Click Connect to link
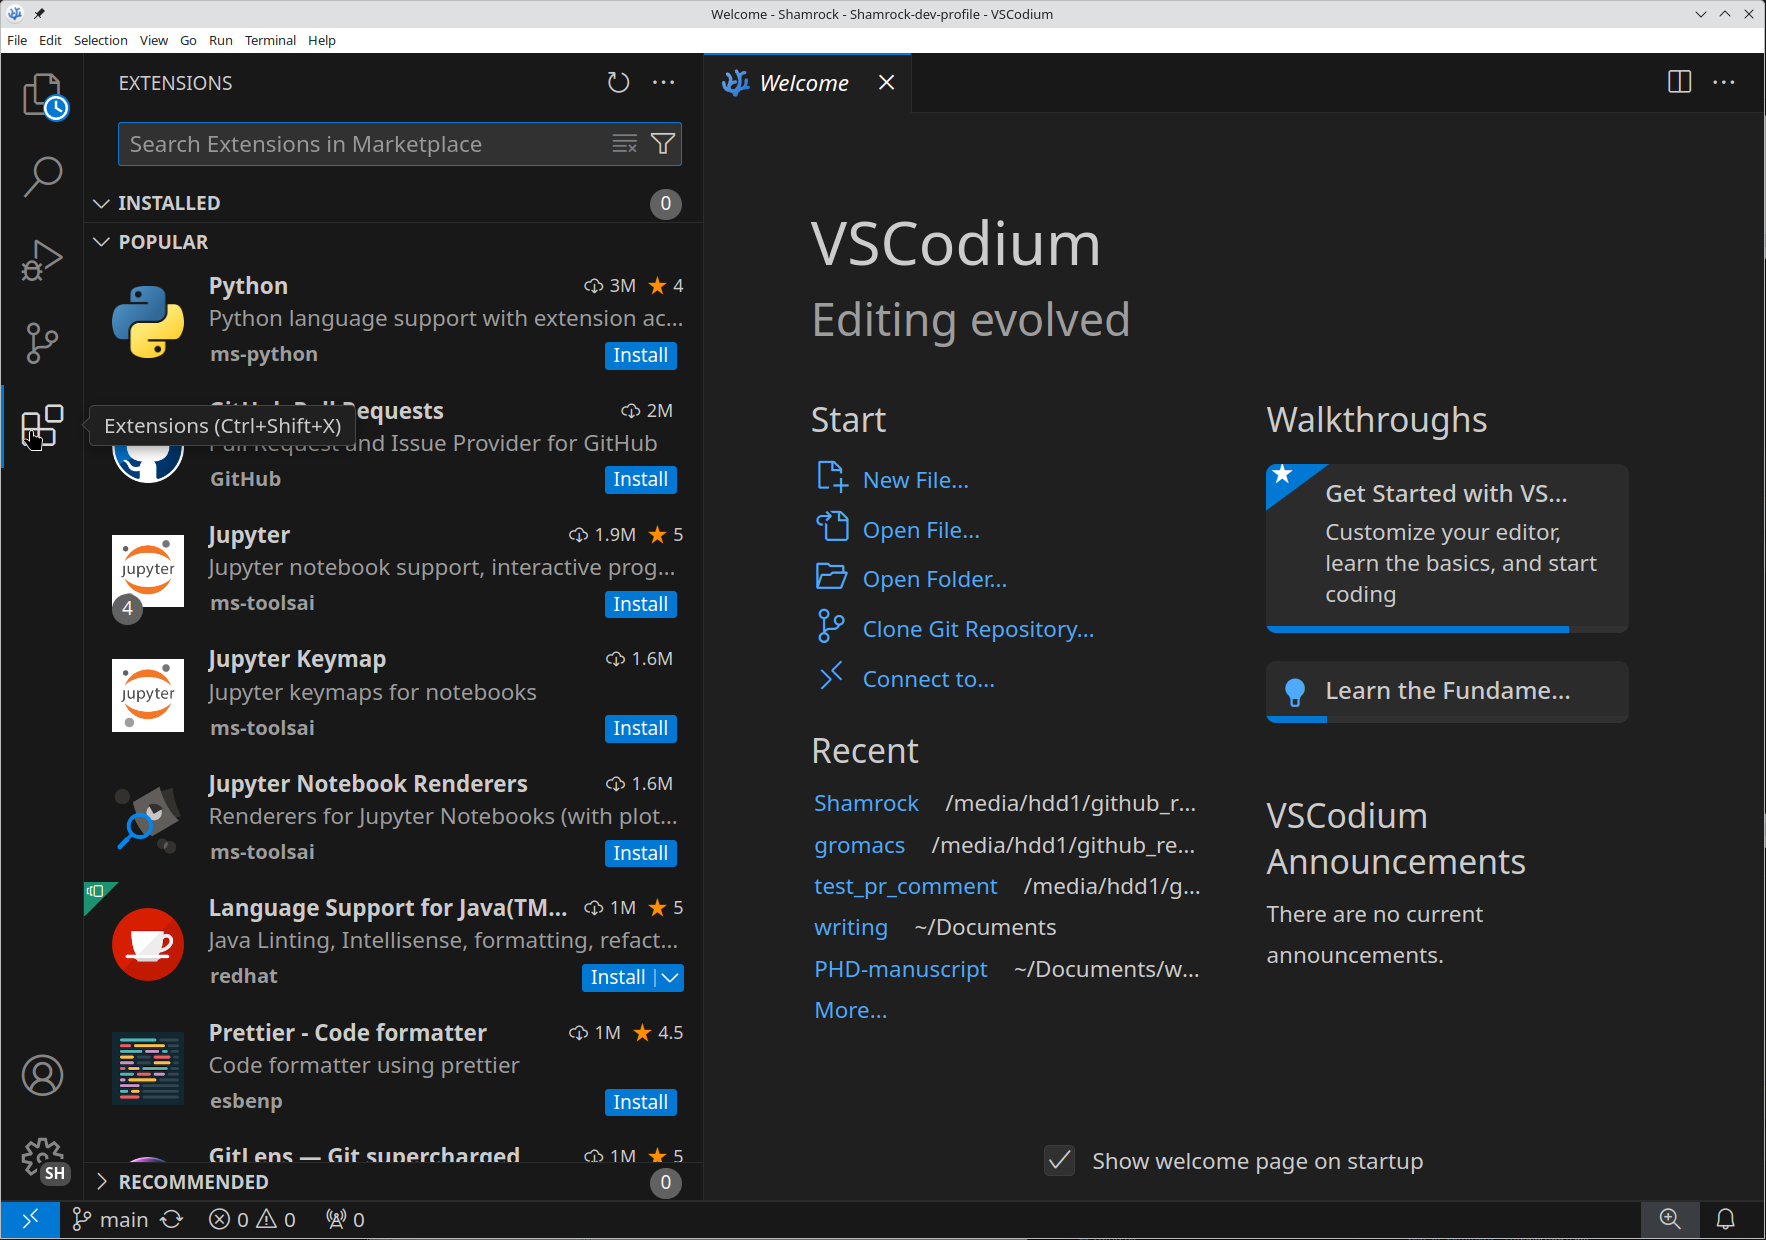The width and height of the screenshot is (1766, 1240). pos(929,679)
